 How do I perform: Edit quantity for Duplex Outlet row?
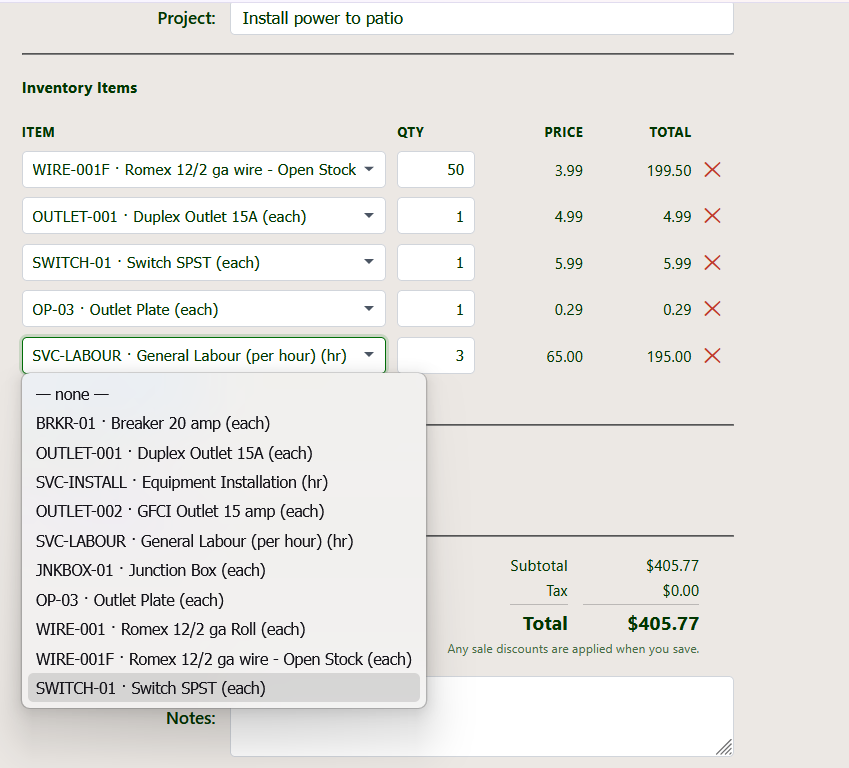(x=436, y=216)
